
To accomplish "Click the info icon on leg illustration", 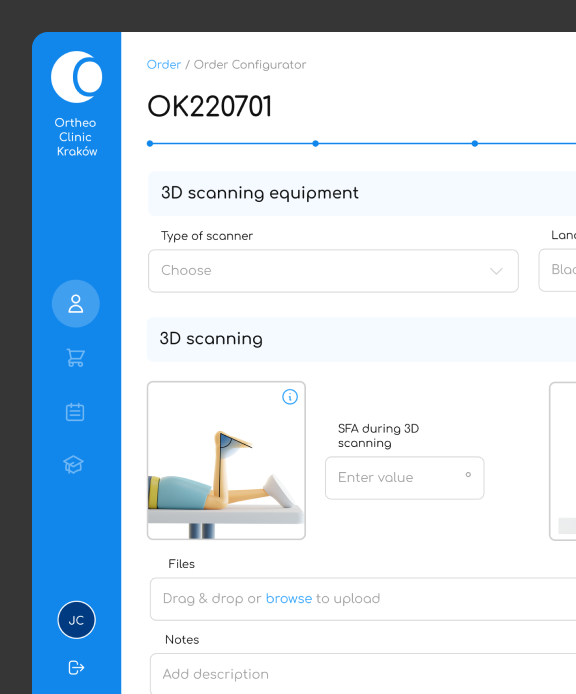I will click(290, 397).
